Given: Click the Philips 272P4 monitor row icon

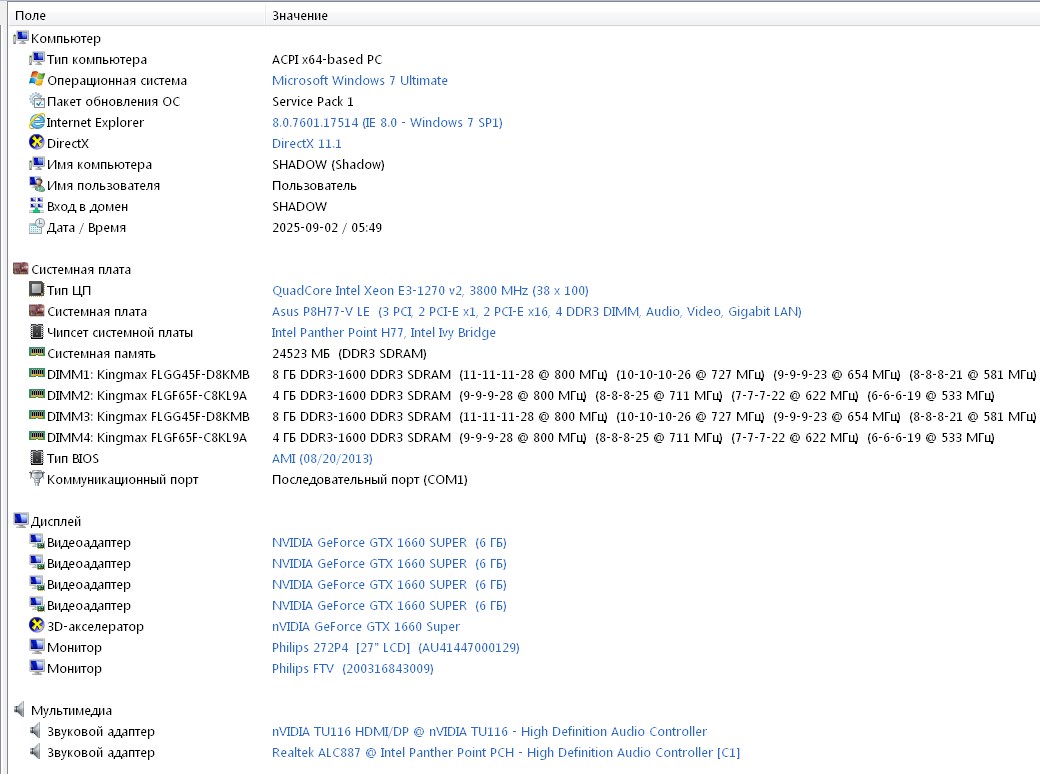Looking at the screenshot, I should (x=36, y=647).
